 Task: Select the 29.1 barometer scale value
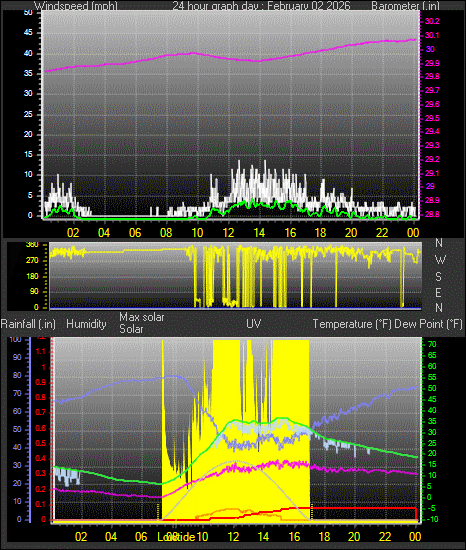[x=432, y=174]
